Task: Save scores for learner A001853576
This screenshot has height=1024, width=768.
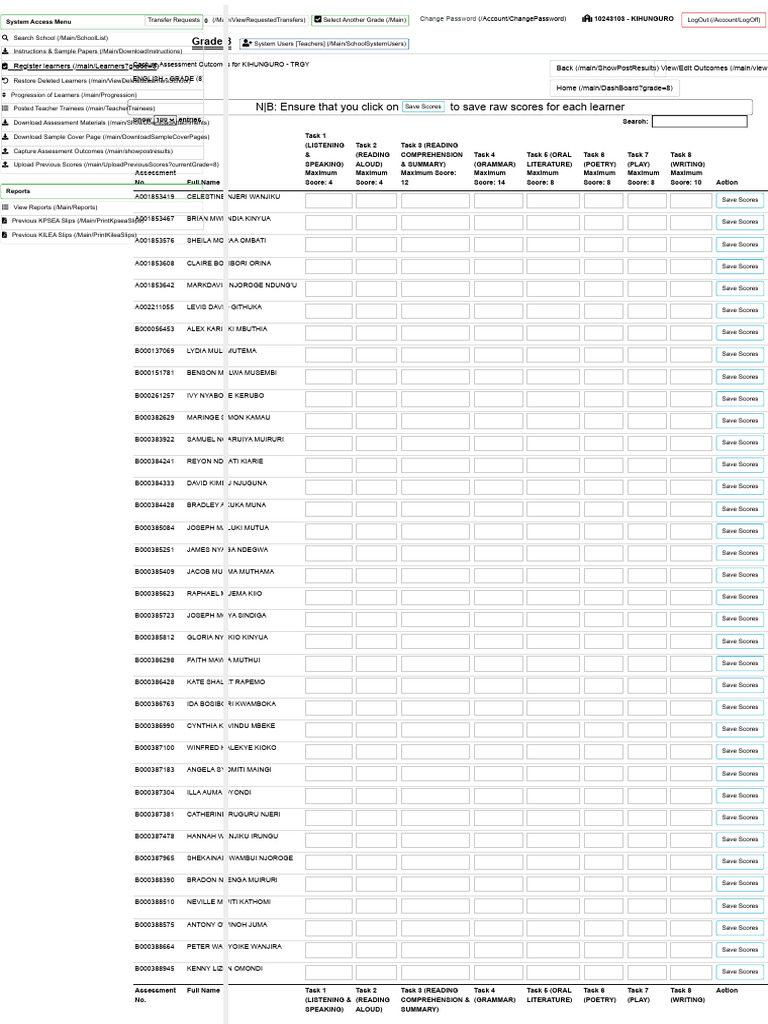Action: click(739, 244)
